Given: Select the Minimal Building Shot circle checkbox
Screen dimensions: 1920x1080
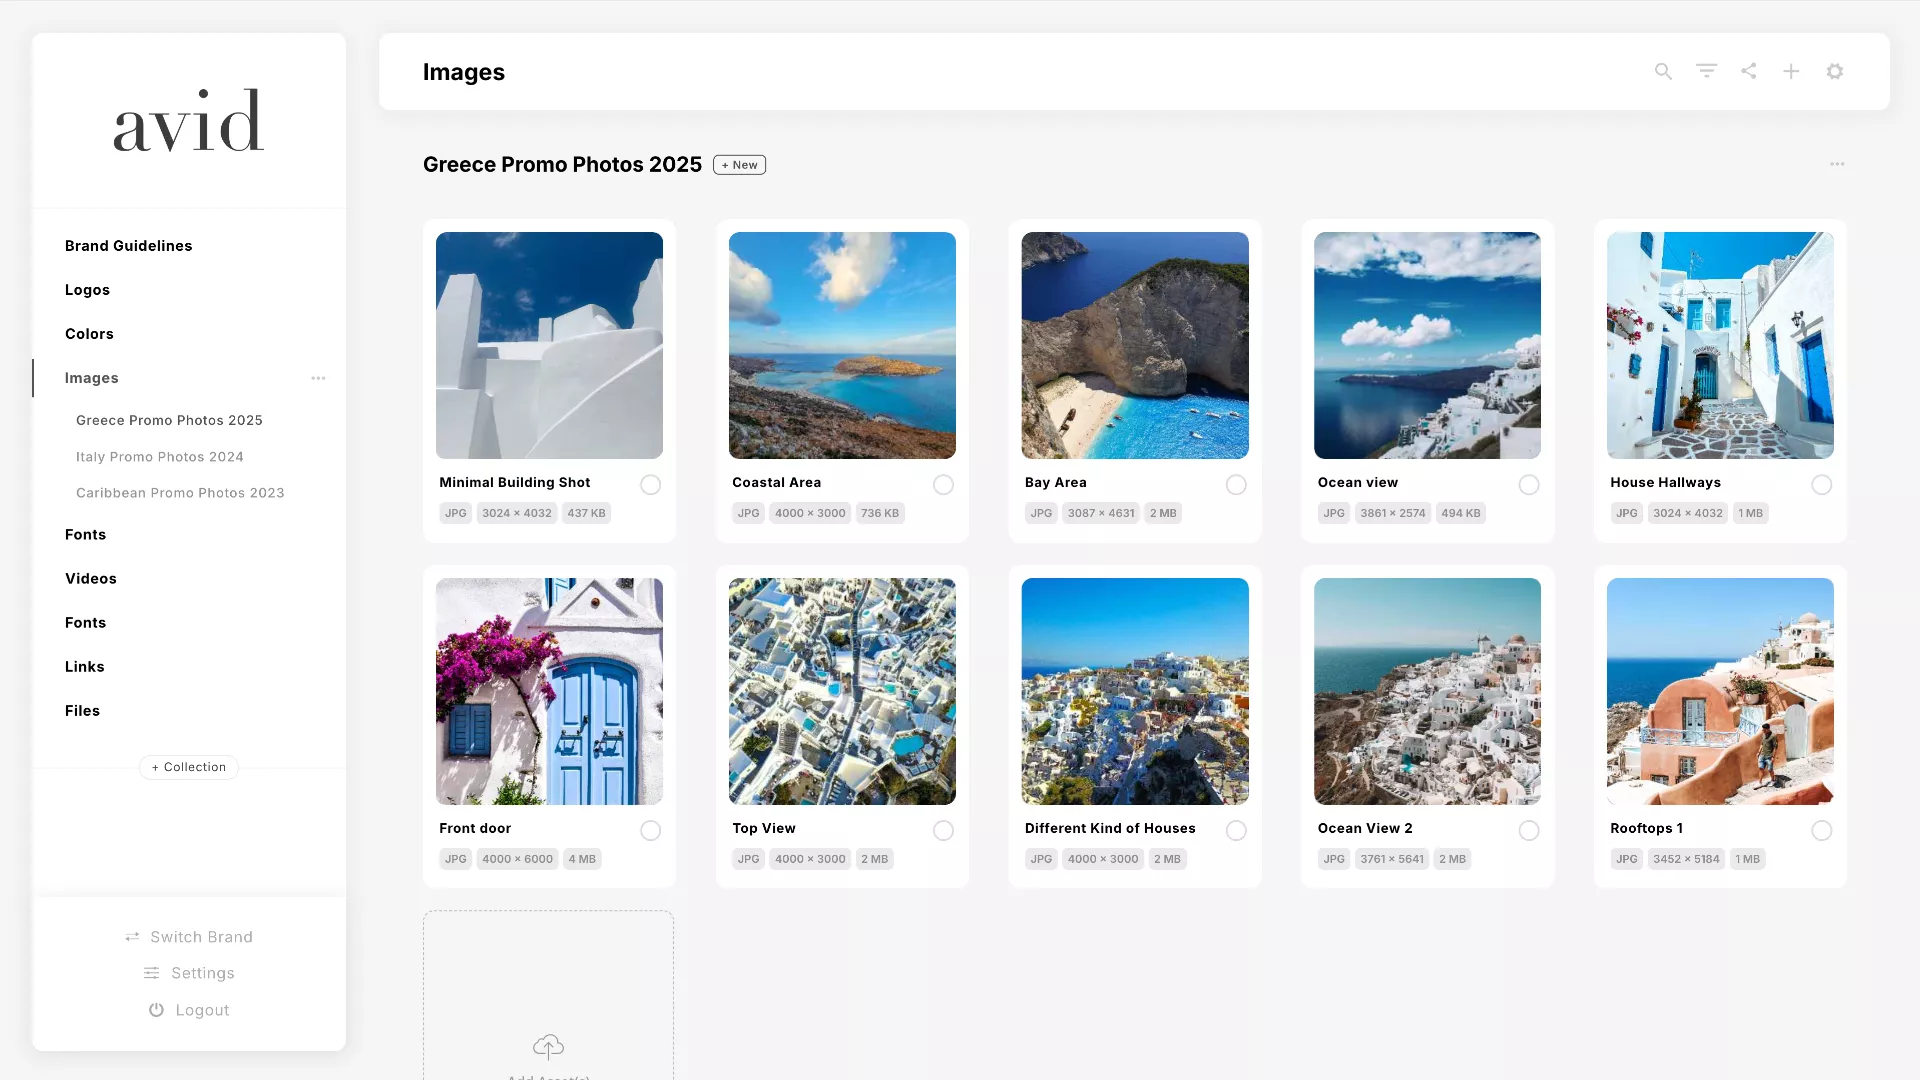Looking at the screenshot, I should tap(650, 485).
